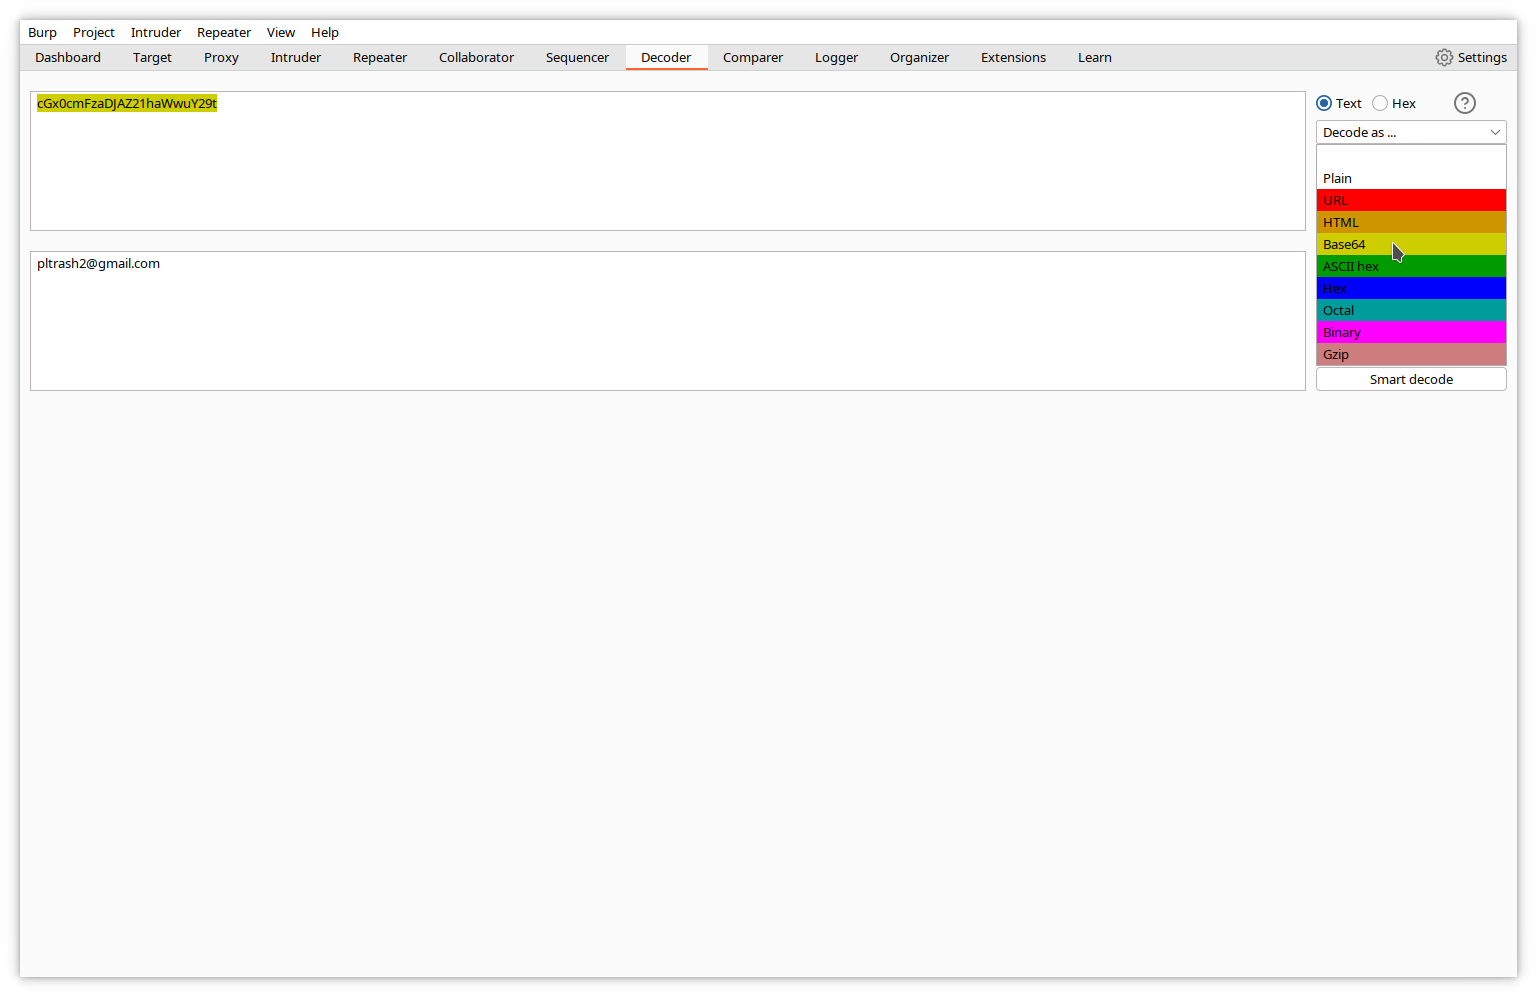
Task: Choose Hex option in the decode list
Action: pyautogui.click(x=1411, y=288)
